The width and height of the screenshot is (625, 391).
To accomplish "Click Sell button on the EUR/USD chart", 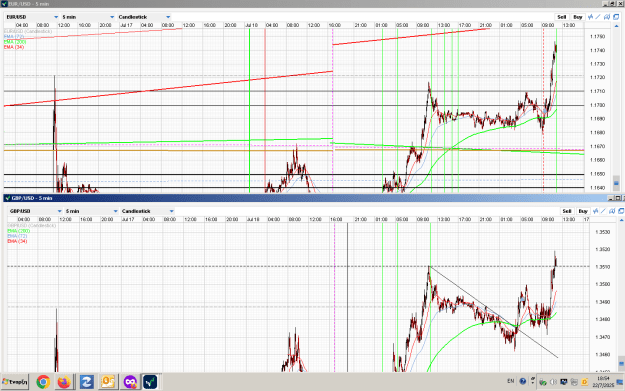I will tap(562, 17).
